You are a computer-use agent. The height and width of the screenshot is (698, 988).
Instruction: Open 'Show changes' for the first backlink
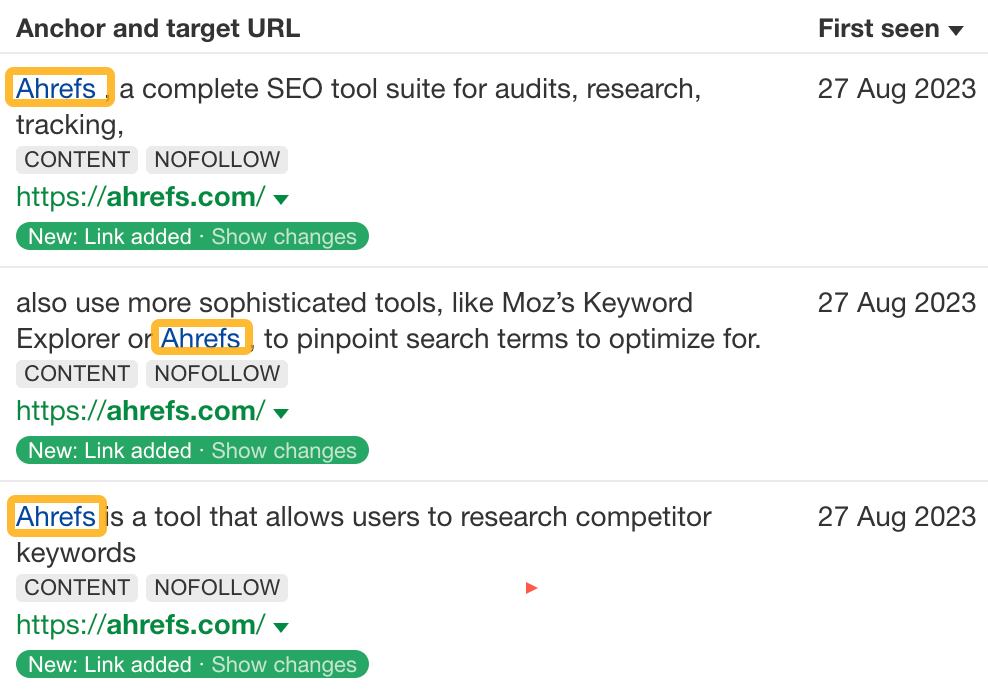[x=286, y=237]
